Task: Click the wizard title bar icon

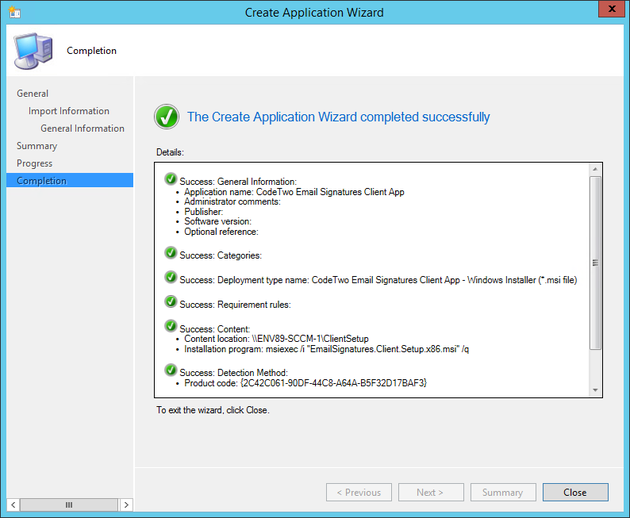Action: tap(14, 12)
